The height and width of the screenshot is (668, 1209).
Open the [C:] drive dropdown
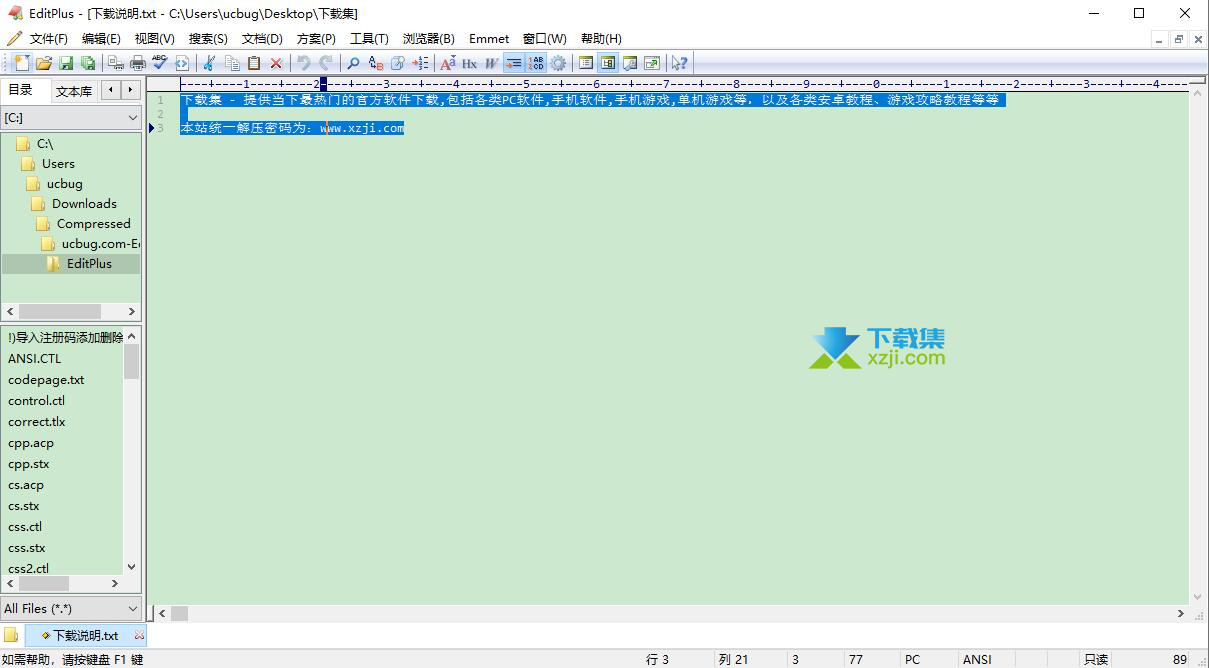pos(71,117)
